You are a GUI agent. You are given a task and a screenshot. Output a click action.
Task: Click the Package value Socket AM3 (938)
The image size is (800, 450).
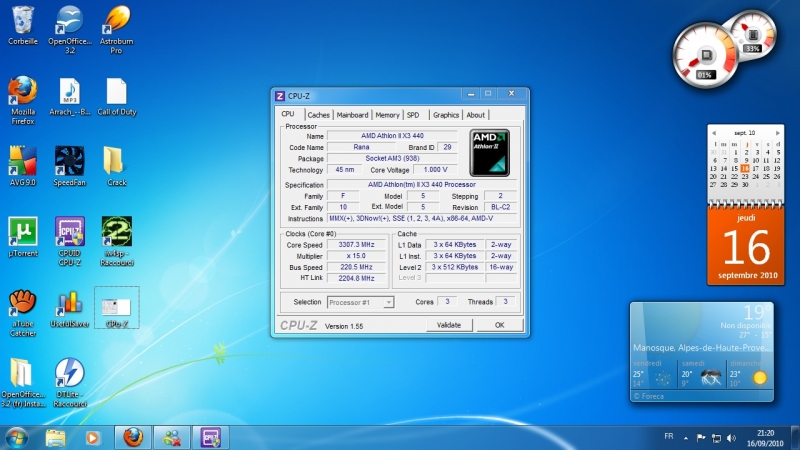[392, 158]
